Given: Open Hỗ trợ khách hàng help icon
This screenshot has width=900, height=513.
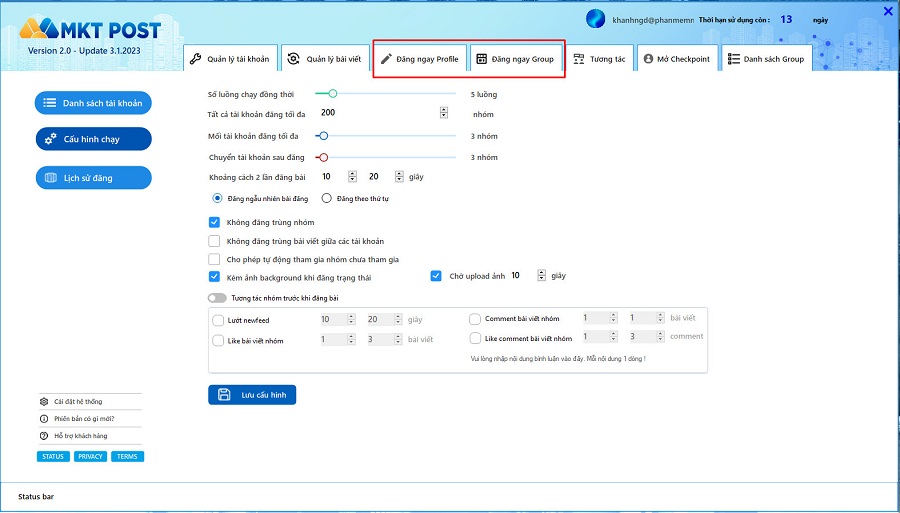Looking at the screenshot, I should [44, 436].
